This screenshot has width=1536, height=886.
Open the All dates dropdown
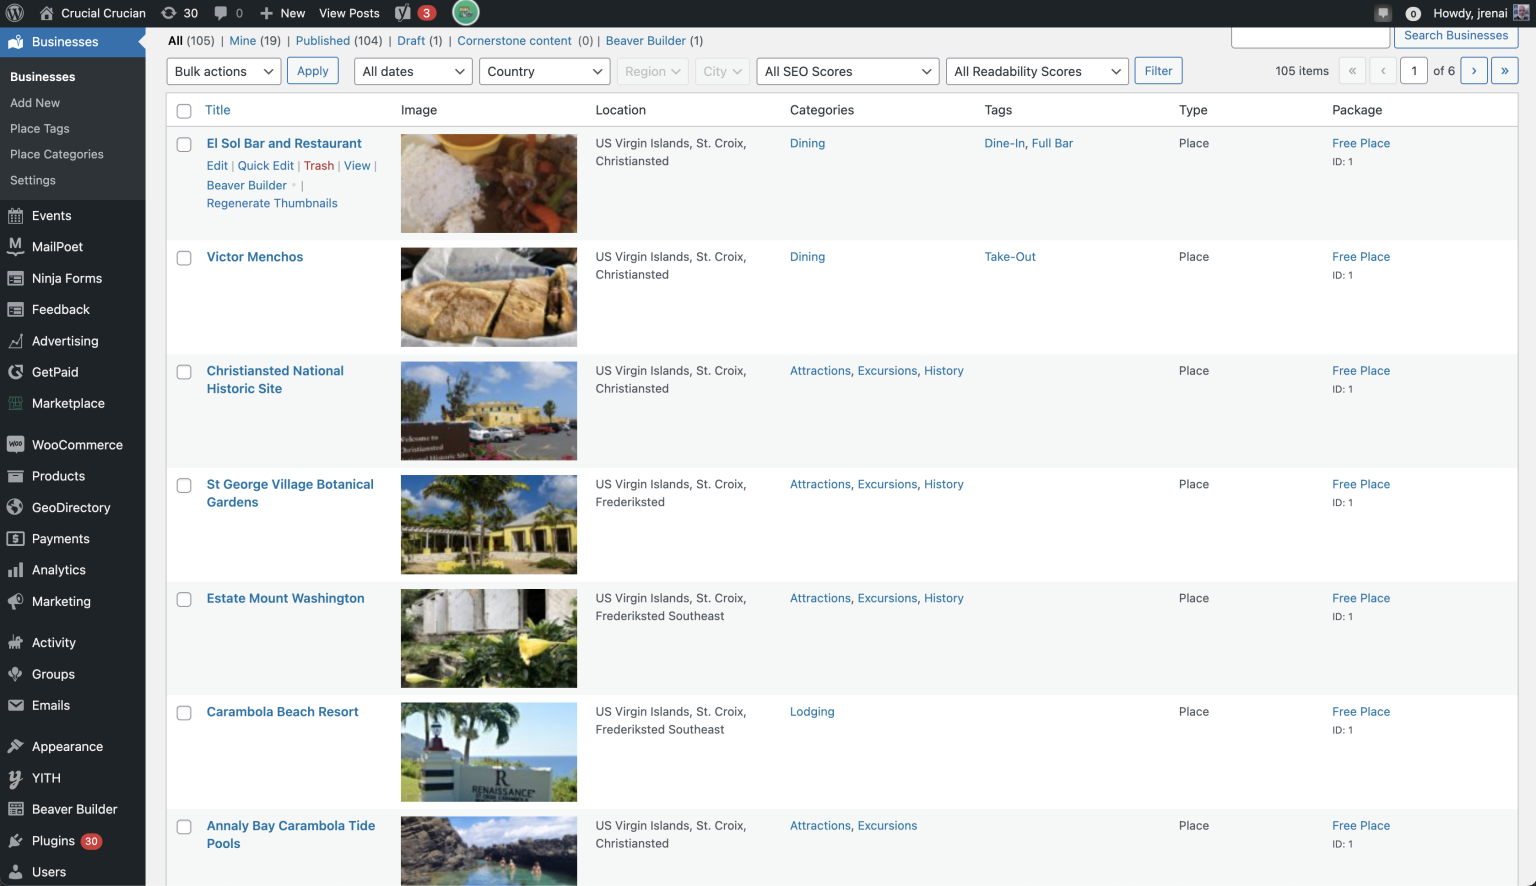click(x=413, y=71)
